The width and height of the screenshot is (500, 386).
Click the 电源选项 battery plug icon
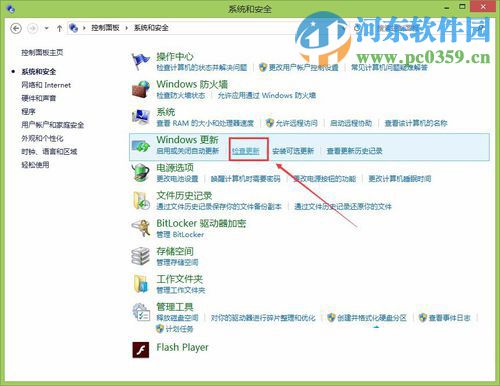pyautogui.click(x=141, y=172)
